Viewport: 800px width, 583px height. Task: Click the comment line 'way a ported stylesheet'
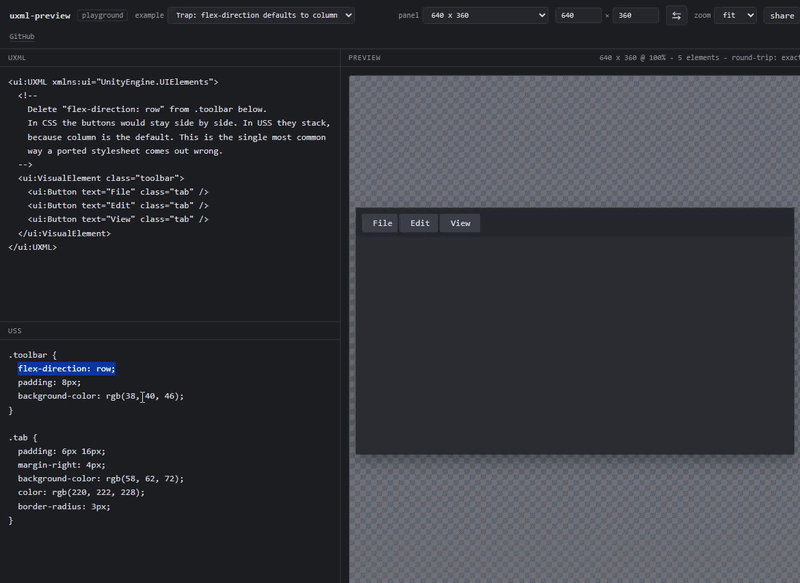point(125,151)
